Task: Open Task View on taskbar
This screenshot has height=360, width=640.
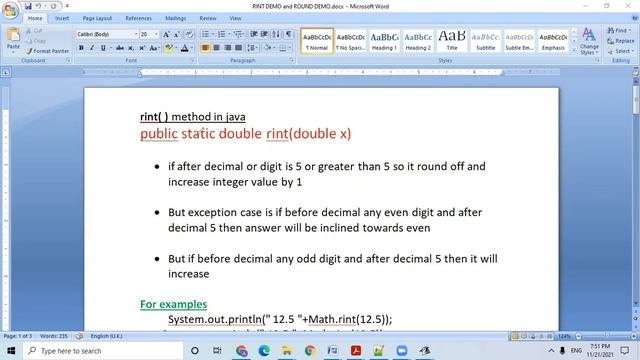Action: 217,351
